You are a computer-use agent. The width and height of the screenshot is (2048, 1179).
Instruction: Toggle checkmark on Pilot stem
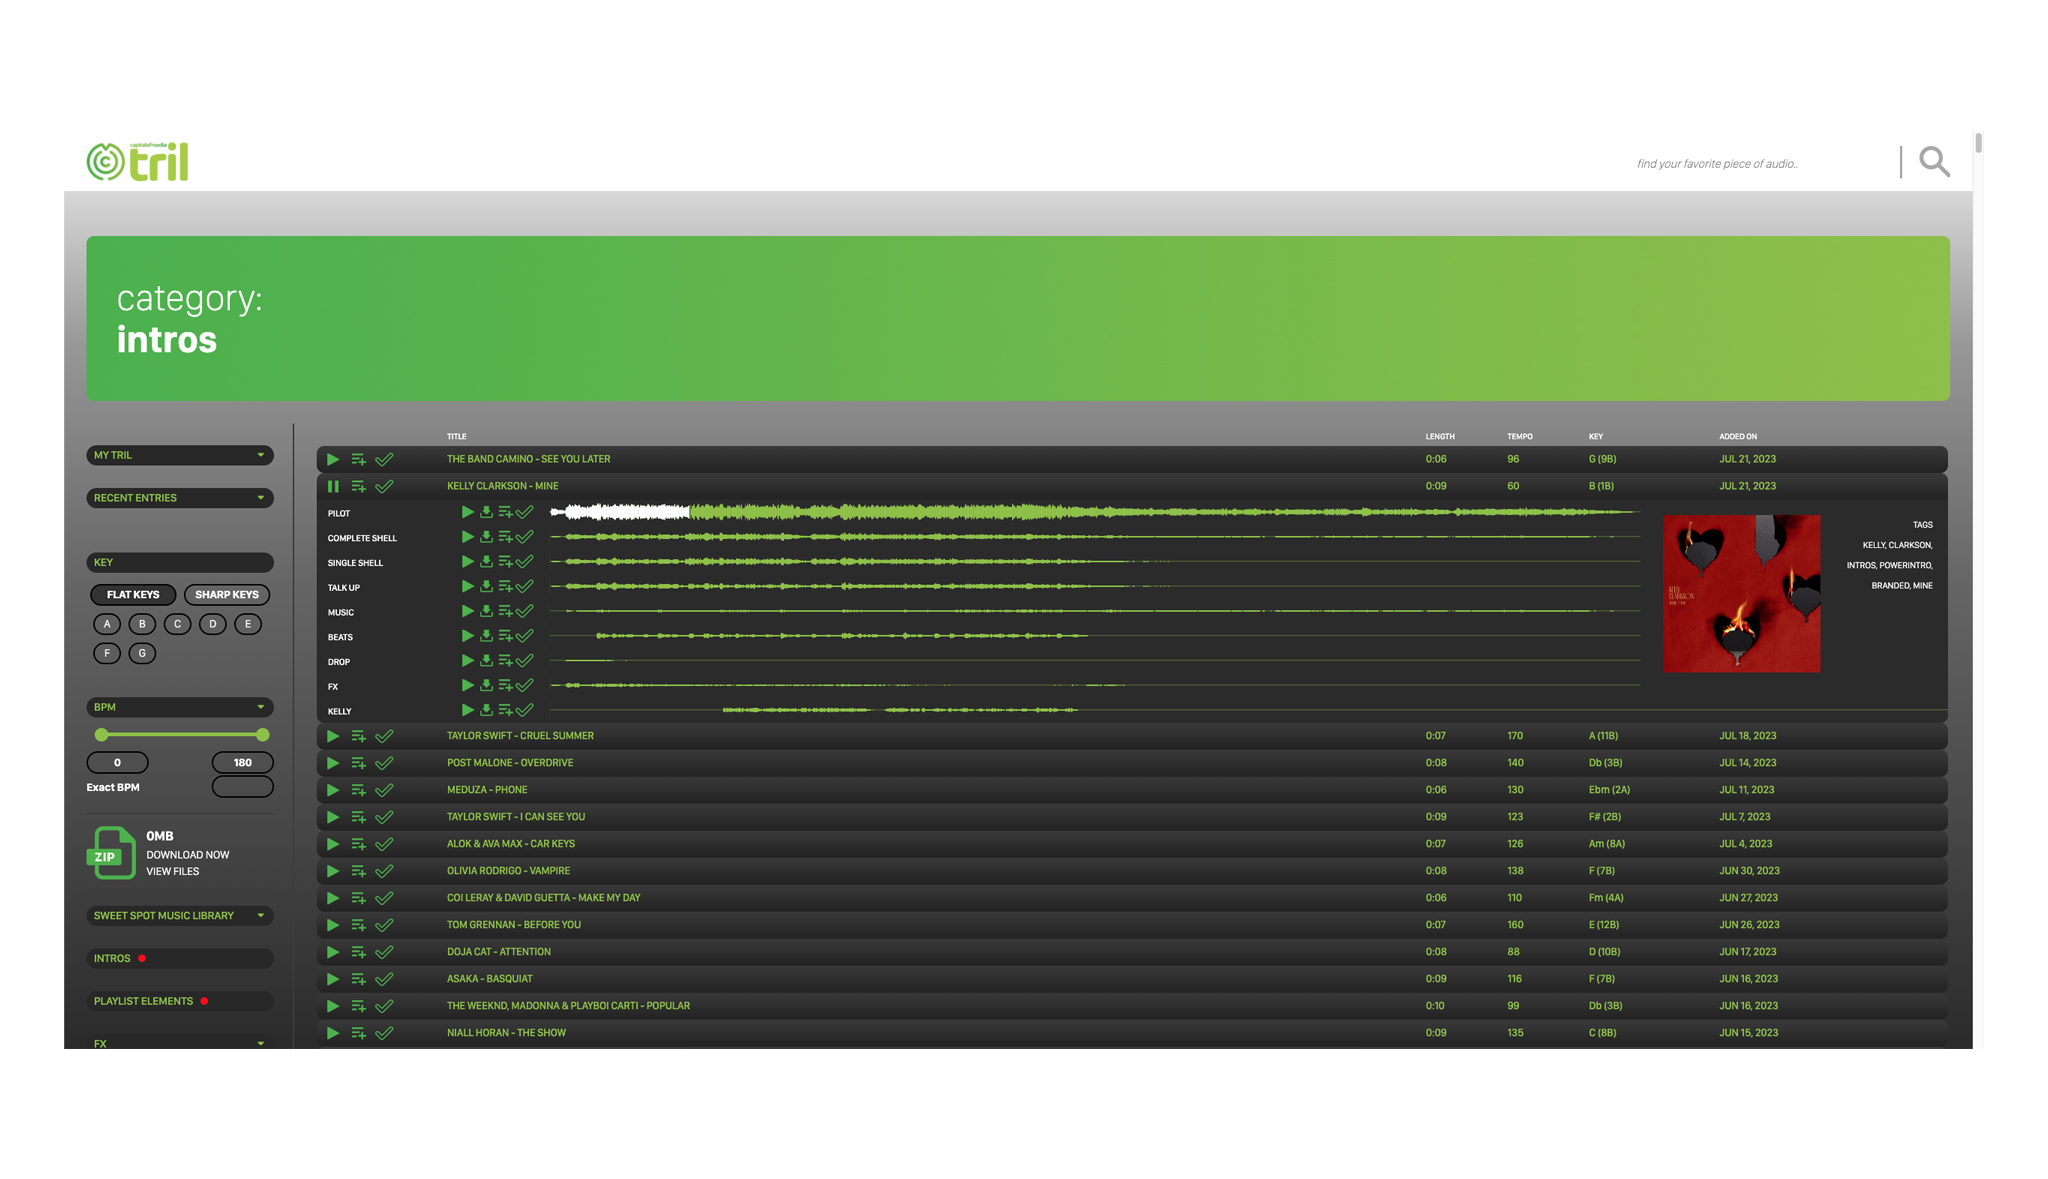(525, 512)
